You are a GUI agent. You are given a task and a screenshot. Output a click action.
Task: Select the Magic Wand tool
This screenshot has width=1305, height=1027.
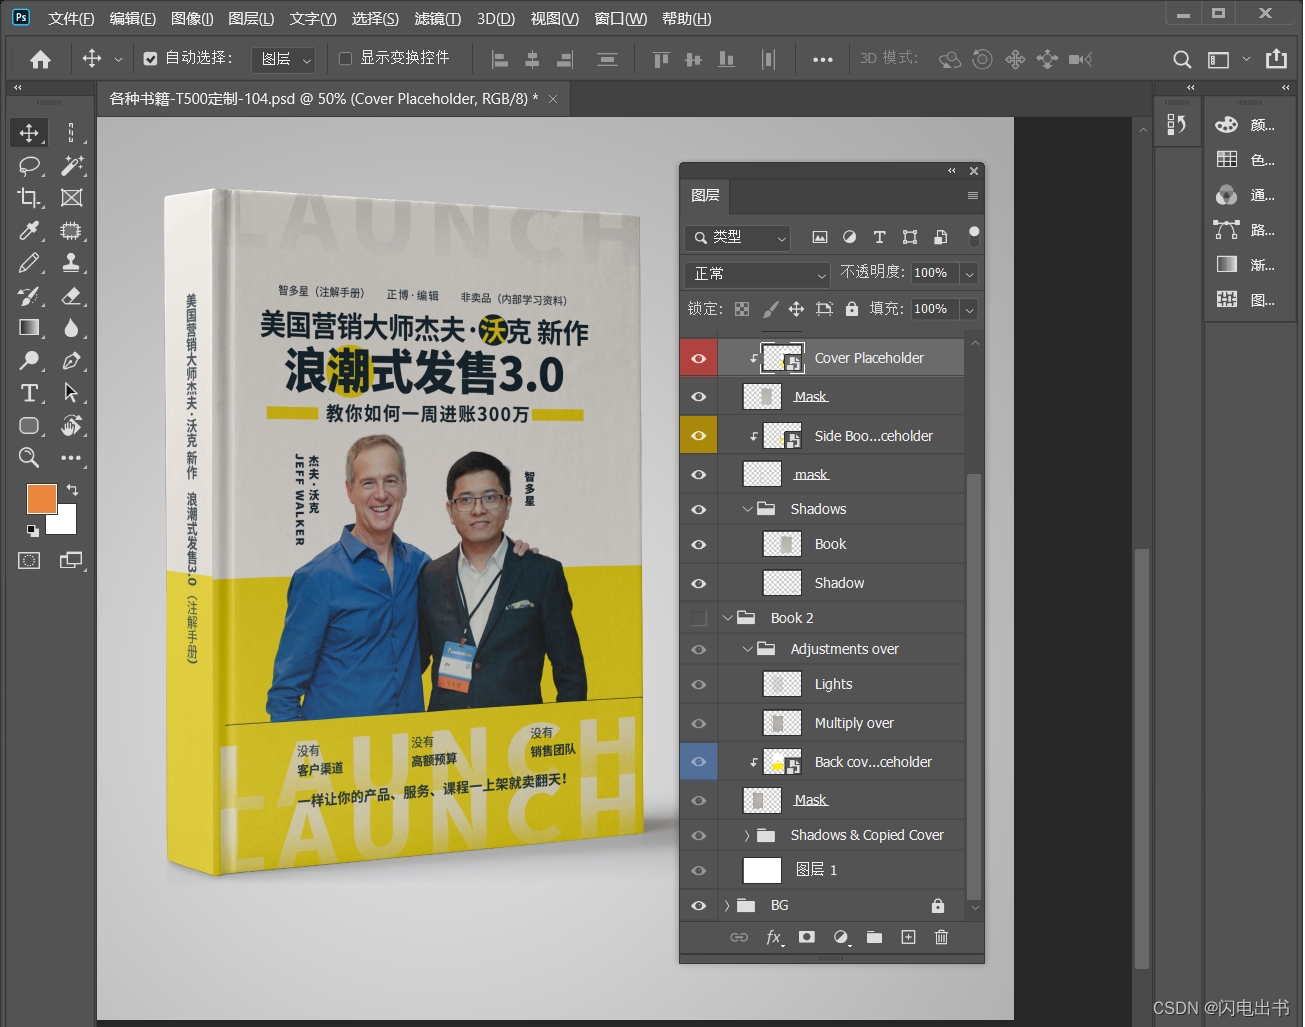click(x=71, y=165)
